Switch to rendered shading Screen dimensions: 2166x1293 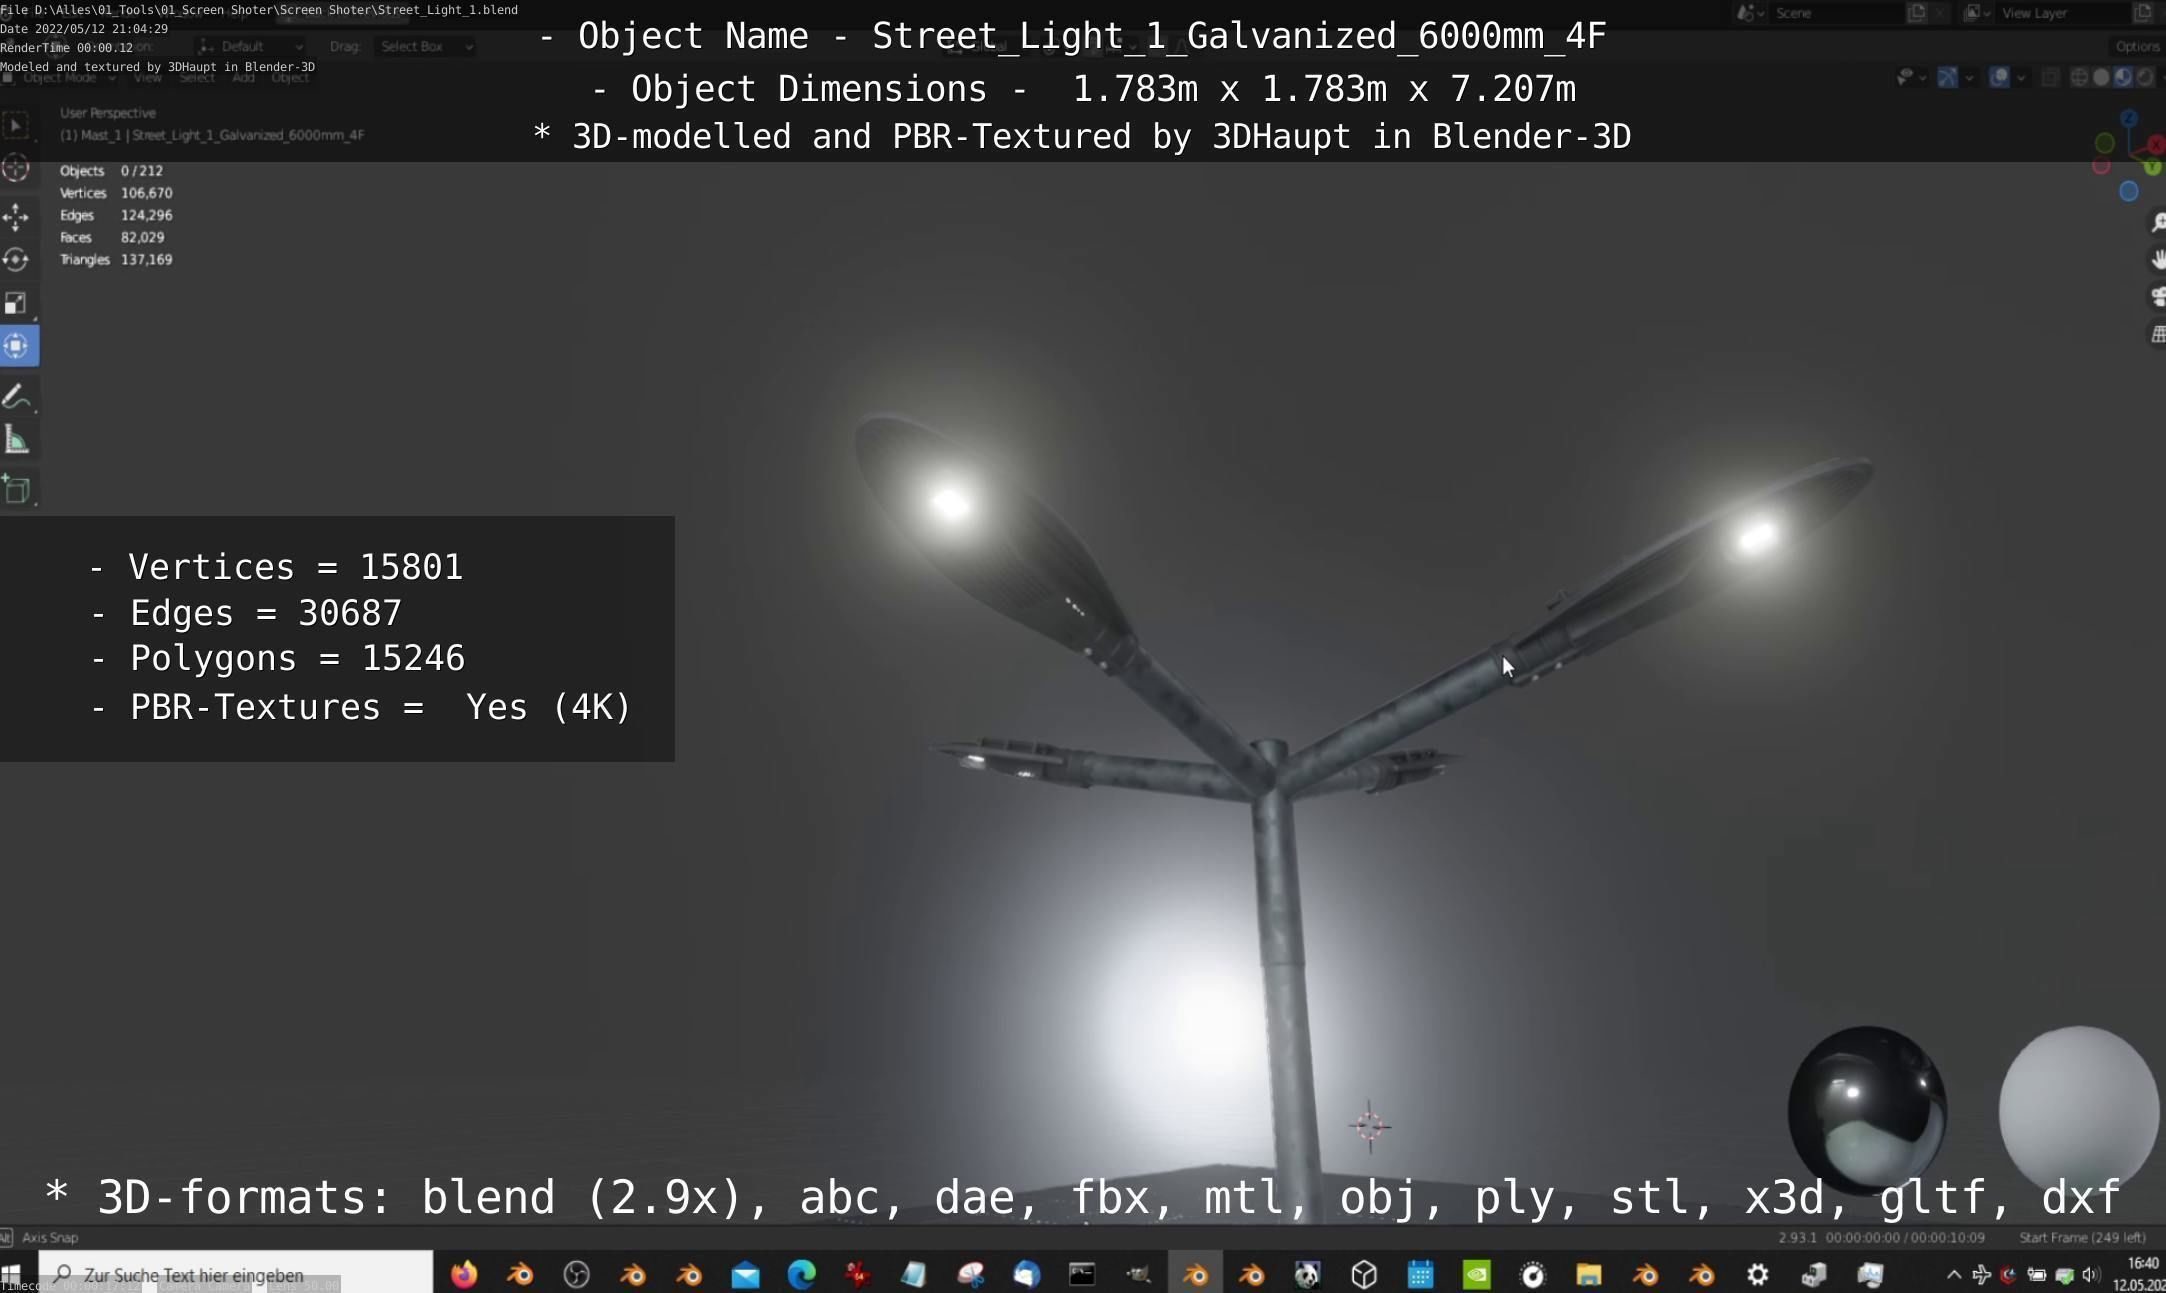(x=2144, y=77)
